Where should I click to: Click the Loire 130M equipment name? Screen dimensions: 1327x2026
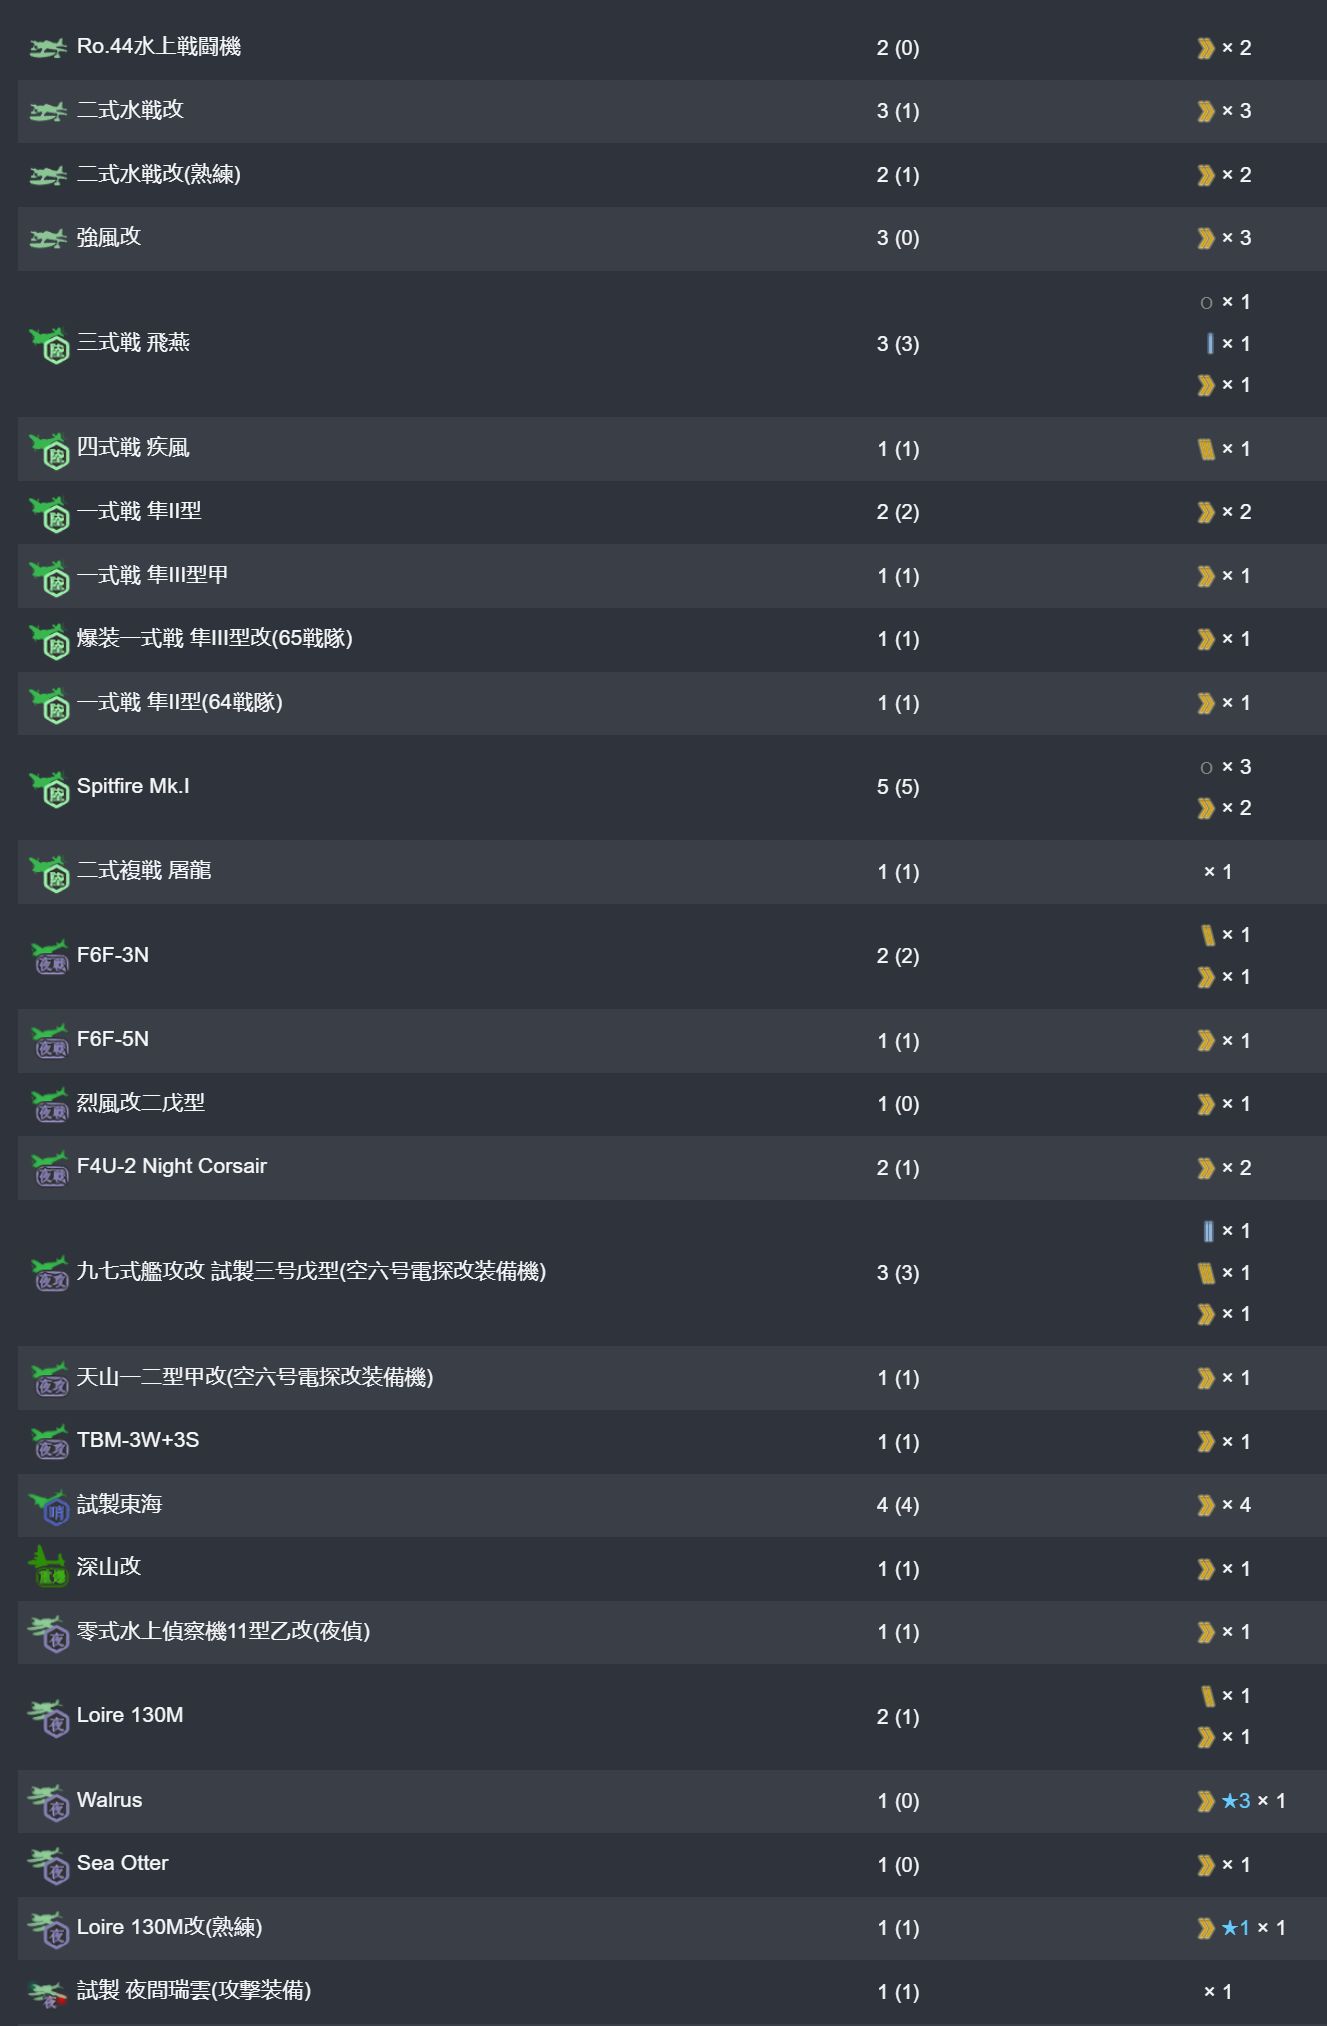click(x=130, y=1715)
